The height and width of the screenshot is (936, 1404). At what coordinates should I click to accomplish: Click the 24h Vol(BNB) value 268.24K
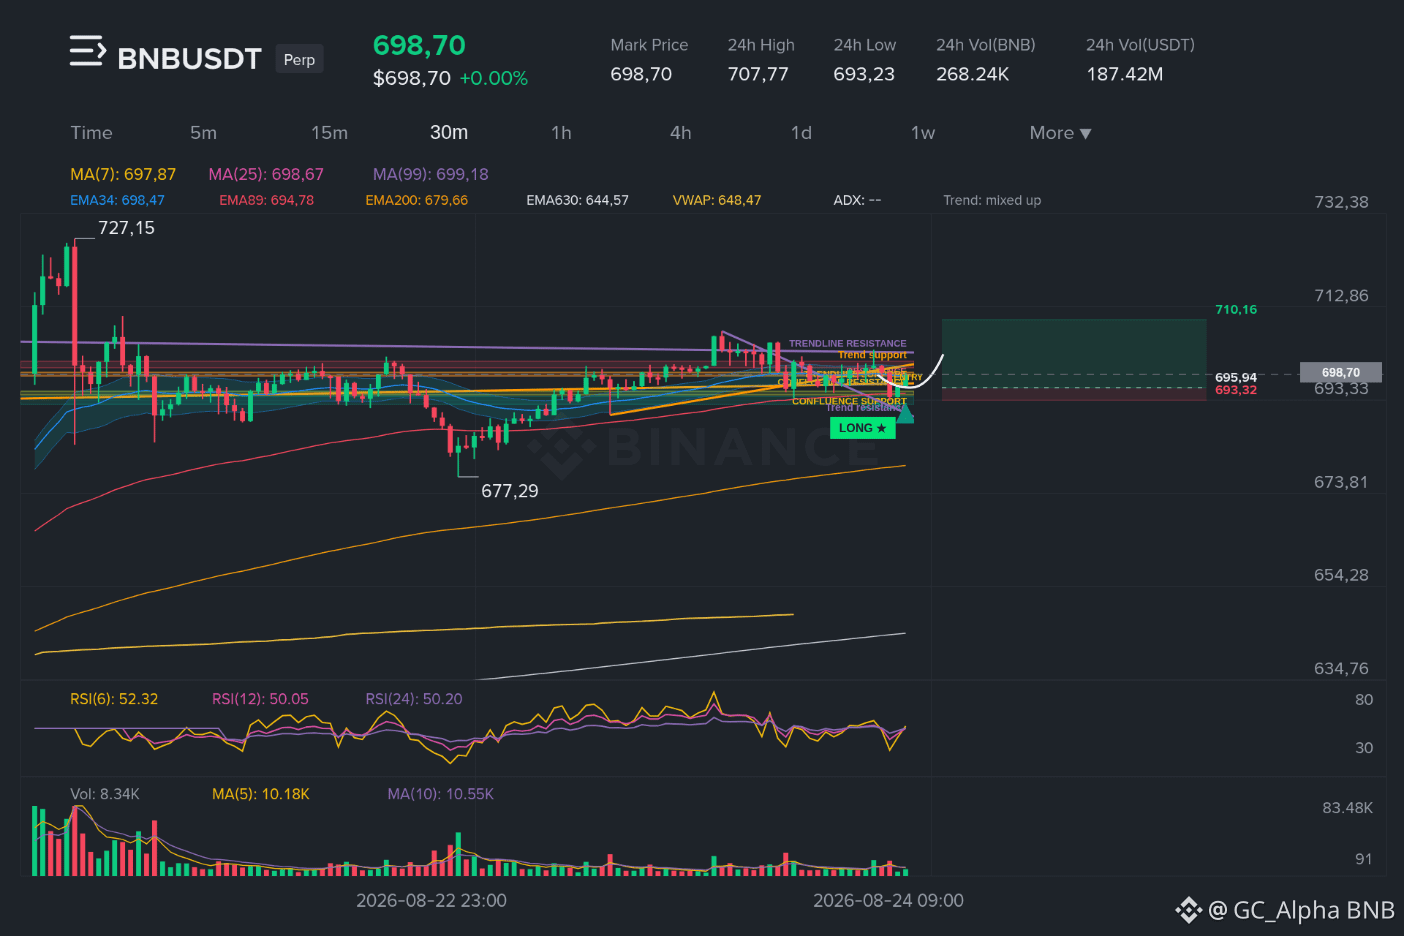972,74
